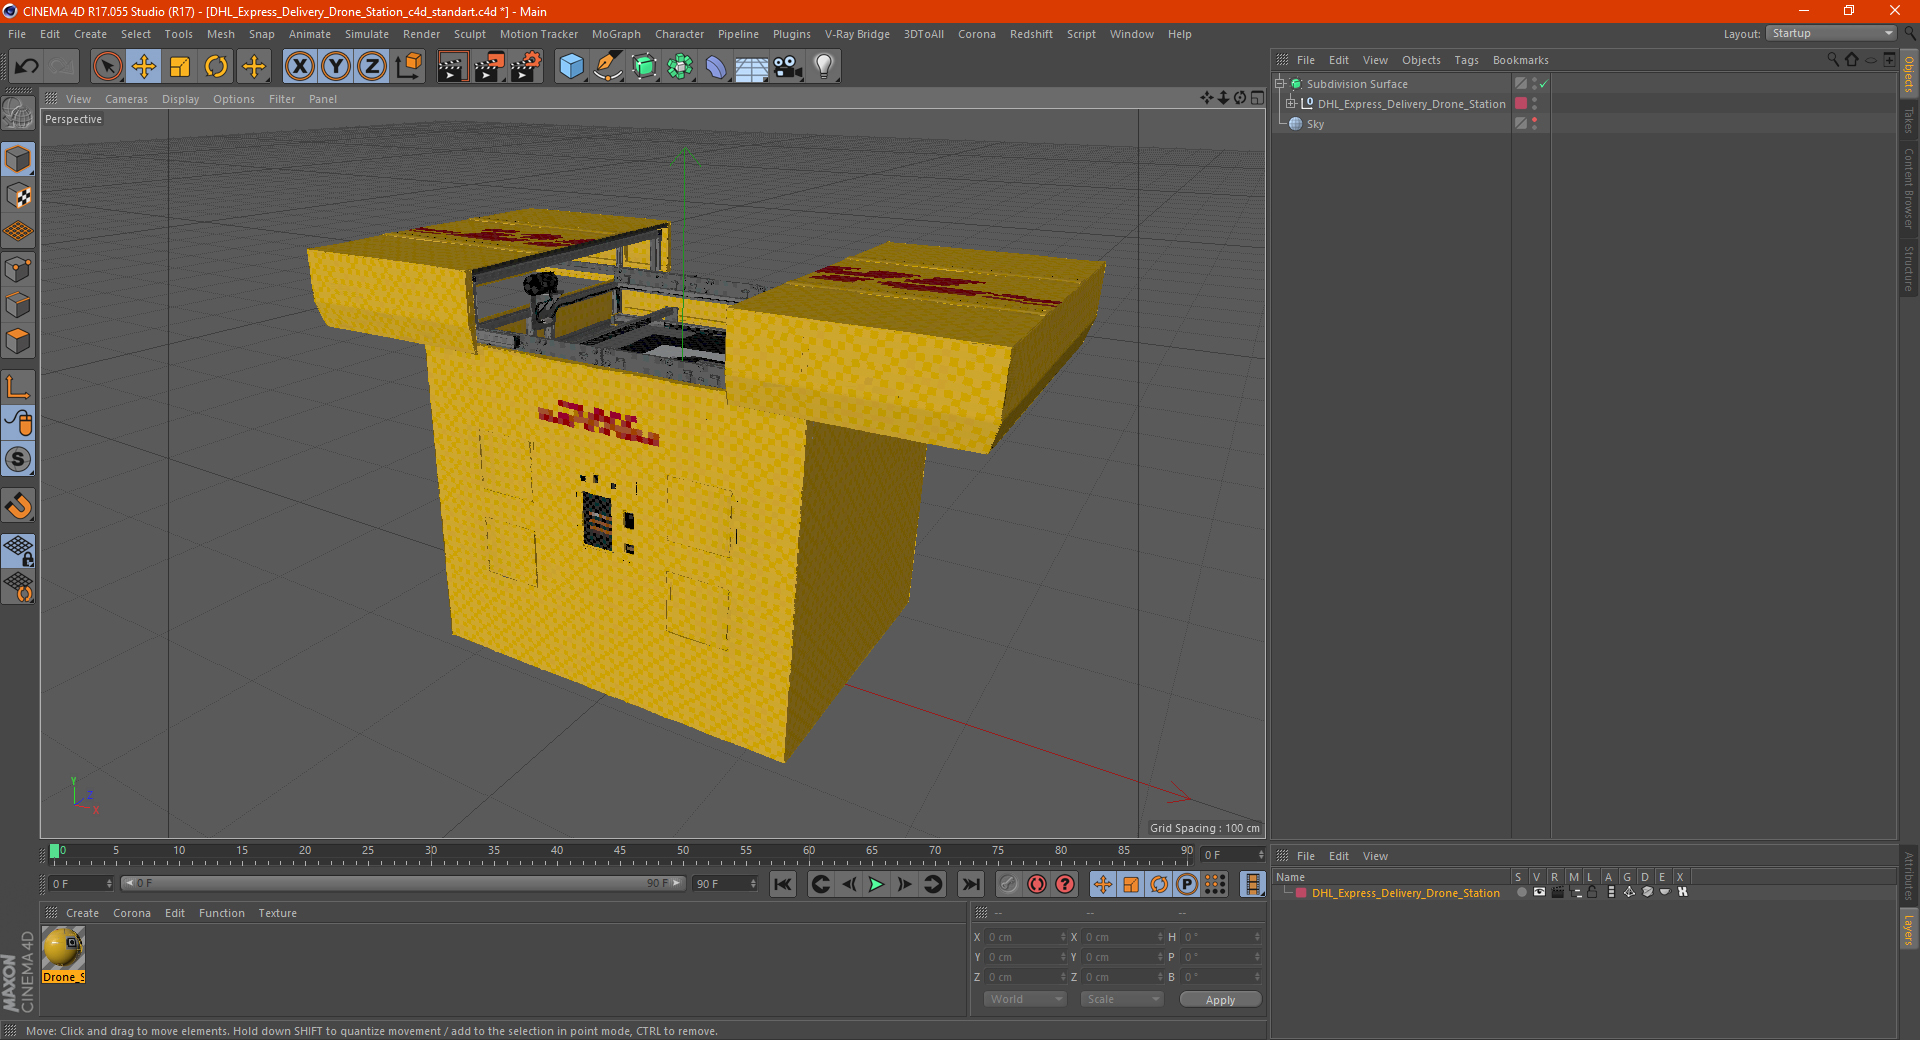Click frame 45 on the timeline ruler
1920x1040 pixels.
[620, 851]
